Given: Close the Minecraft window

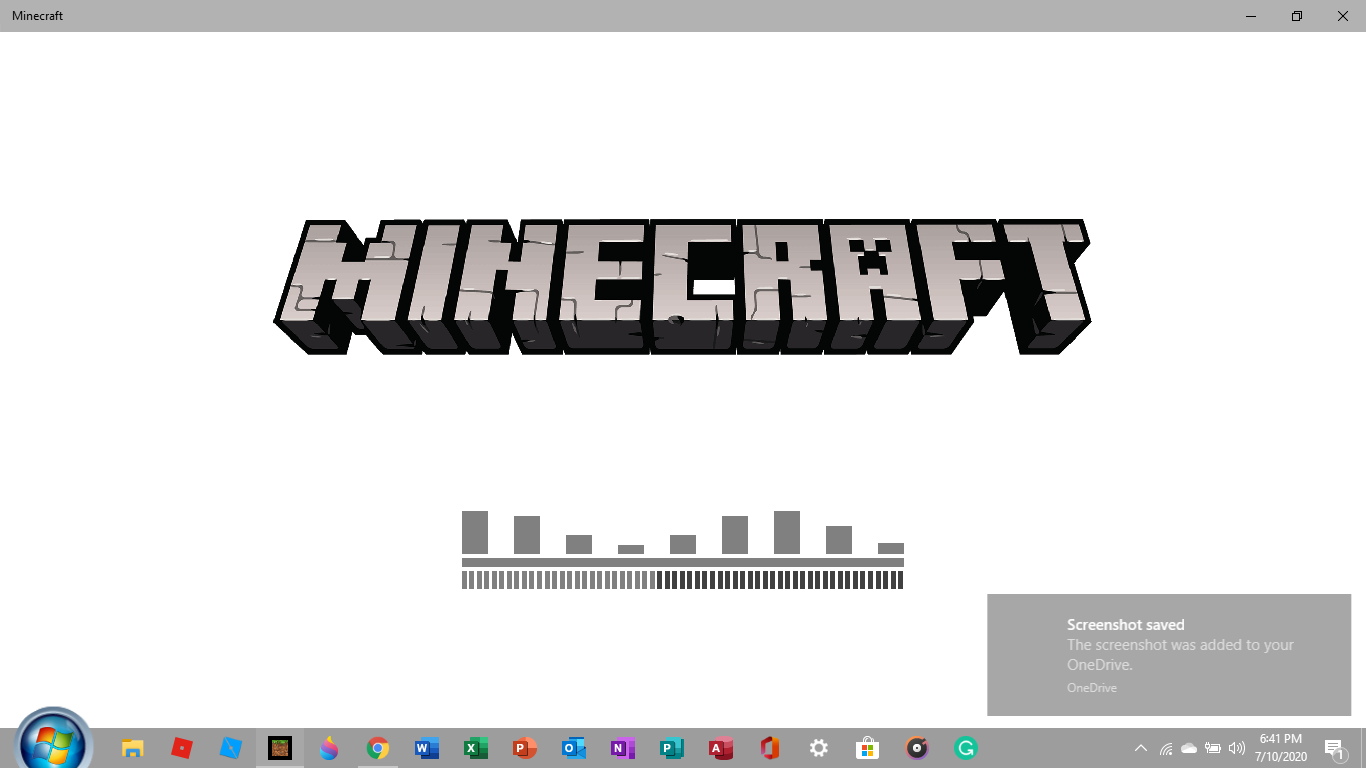Looking at the screenshot, I should tap(1343, 16).
